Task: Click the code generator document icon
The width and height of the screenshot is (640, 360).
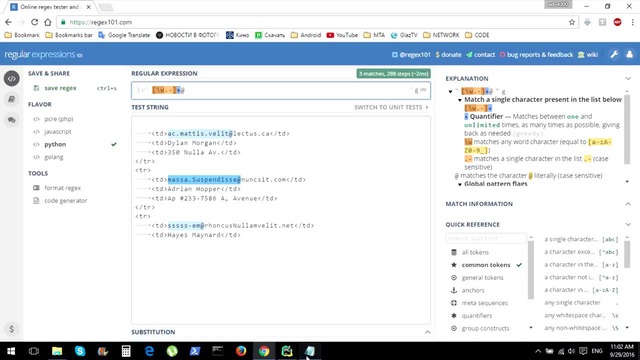Action: point(36,200)
